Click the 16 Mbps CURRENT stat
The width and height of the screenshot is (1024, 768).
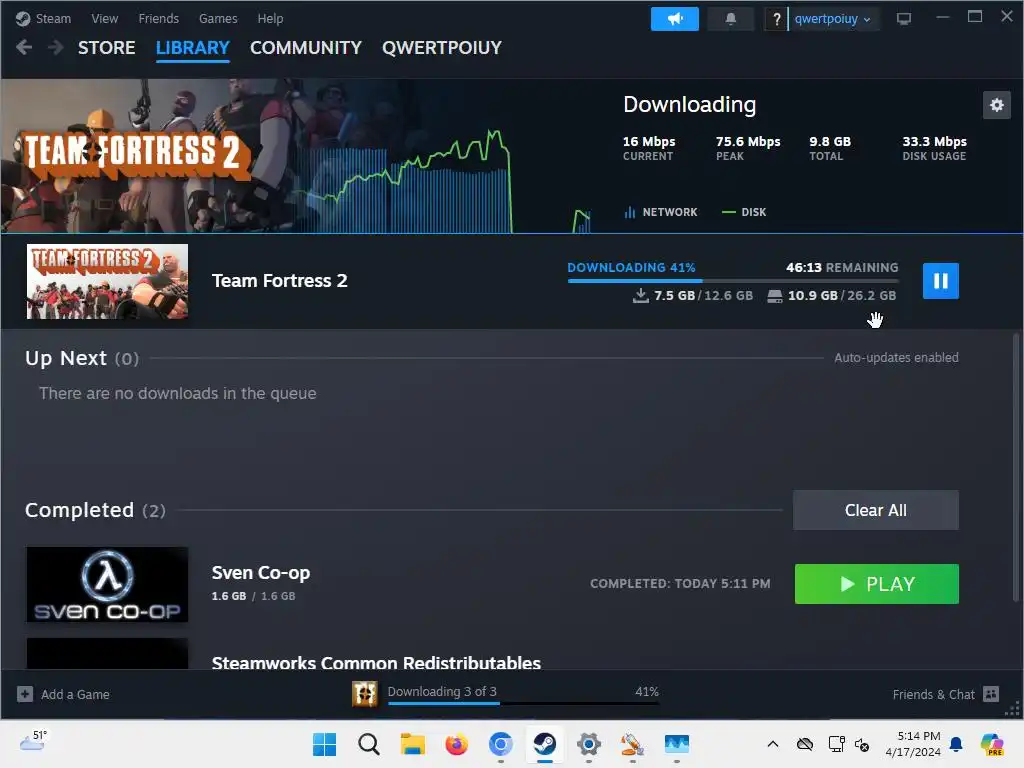tap(648, 148)
